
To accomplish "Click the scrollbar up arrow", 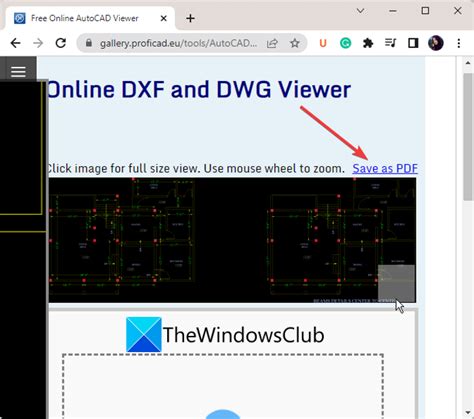I will tap(468, 63).
